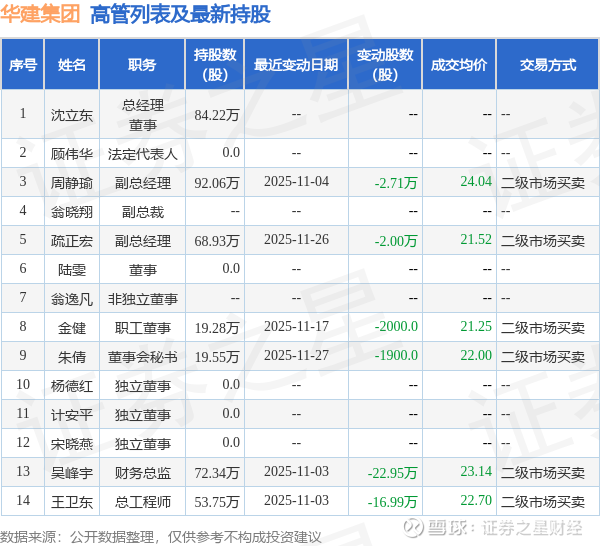Click the date 2025-11-04
600x546 pixels.
coord(296,181)
